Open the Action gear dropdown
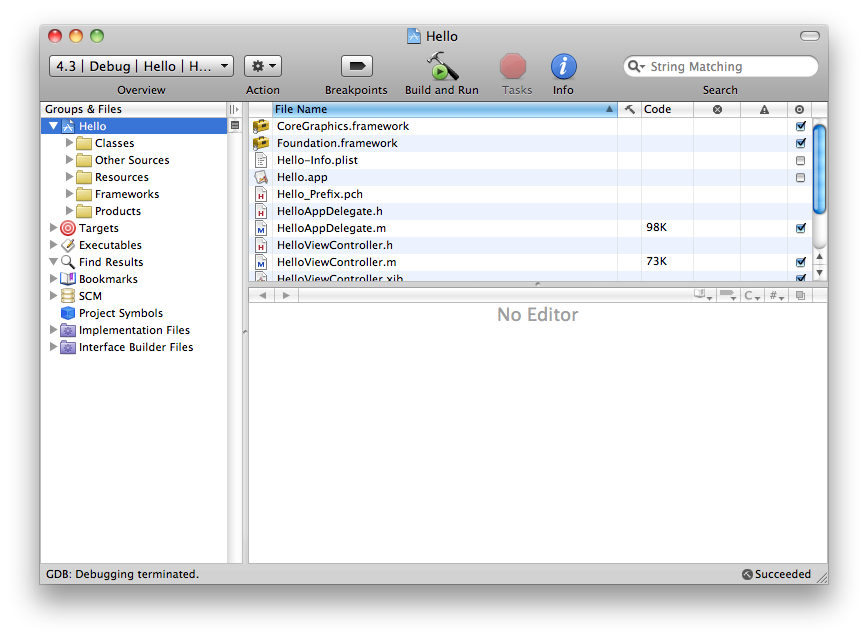 (263, 66)
